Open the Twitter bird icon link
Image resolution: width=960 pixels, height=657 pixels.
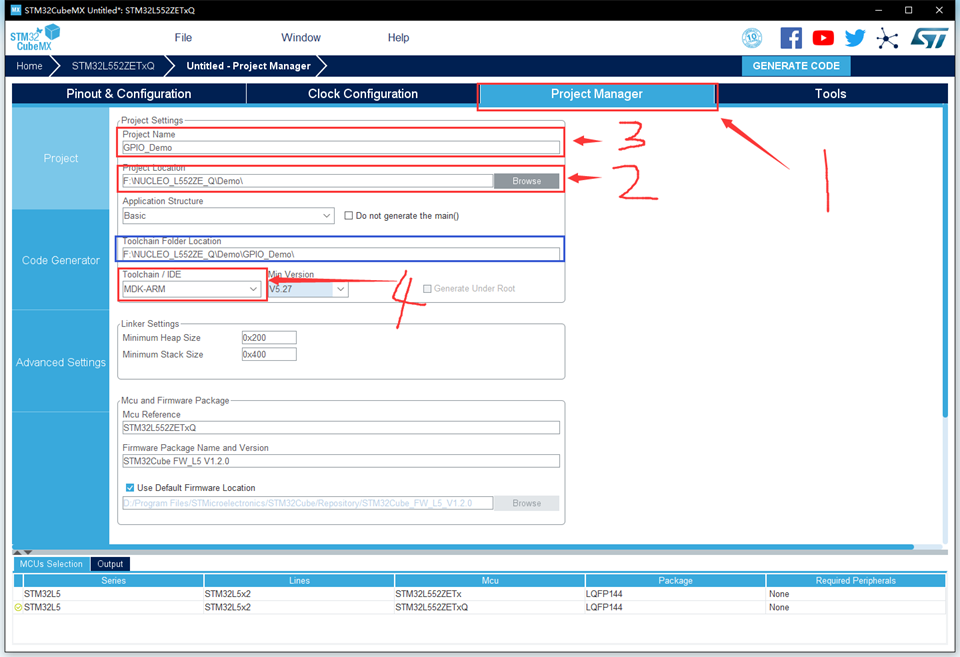[855, 38]
